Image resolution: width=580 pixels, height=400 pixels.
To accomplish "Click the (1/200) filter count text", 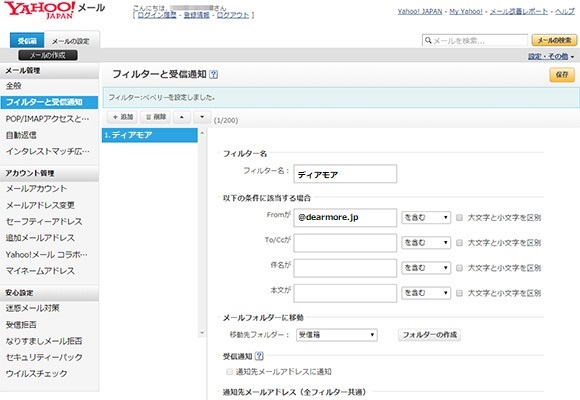I will 226,120.
